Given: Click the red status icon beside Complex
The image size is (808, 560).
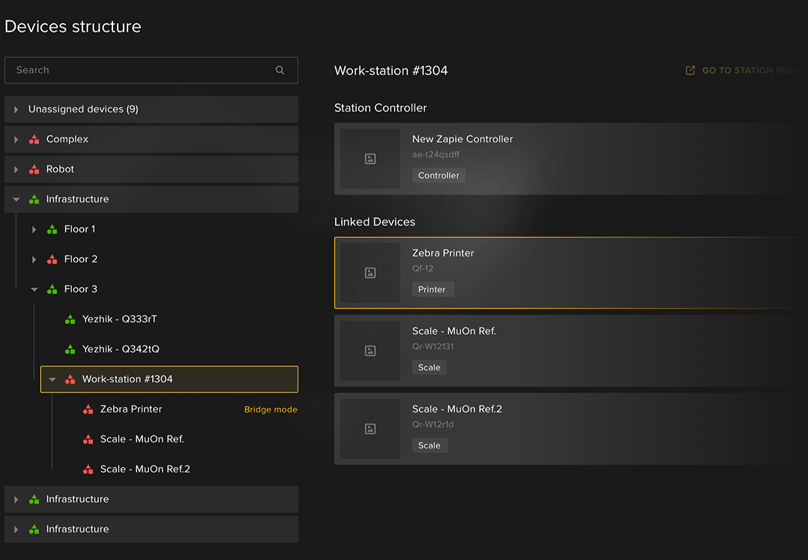Looking at the screenshot, I should tap(34, 139).
